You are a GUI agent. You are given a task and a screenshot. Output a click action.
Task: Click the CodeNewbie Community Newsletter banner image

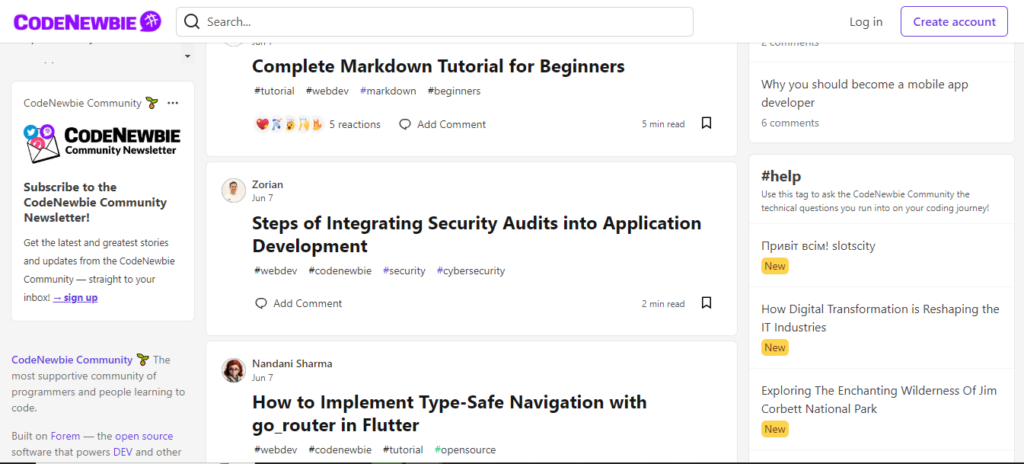click(103, 143)
